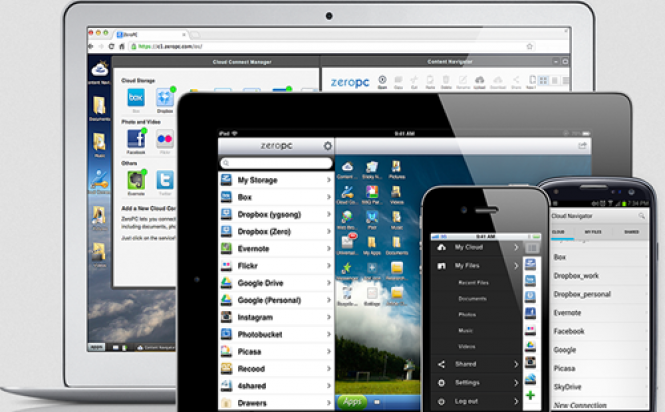
Task: Tap the search field in iPad sidebar
Action: [x=276, y=163]
